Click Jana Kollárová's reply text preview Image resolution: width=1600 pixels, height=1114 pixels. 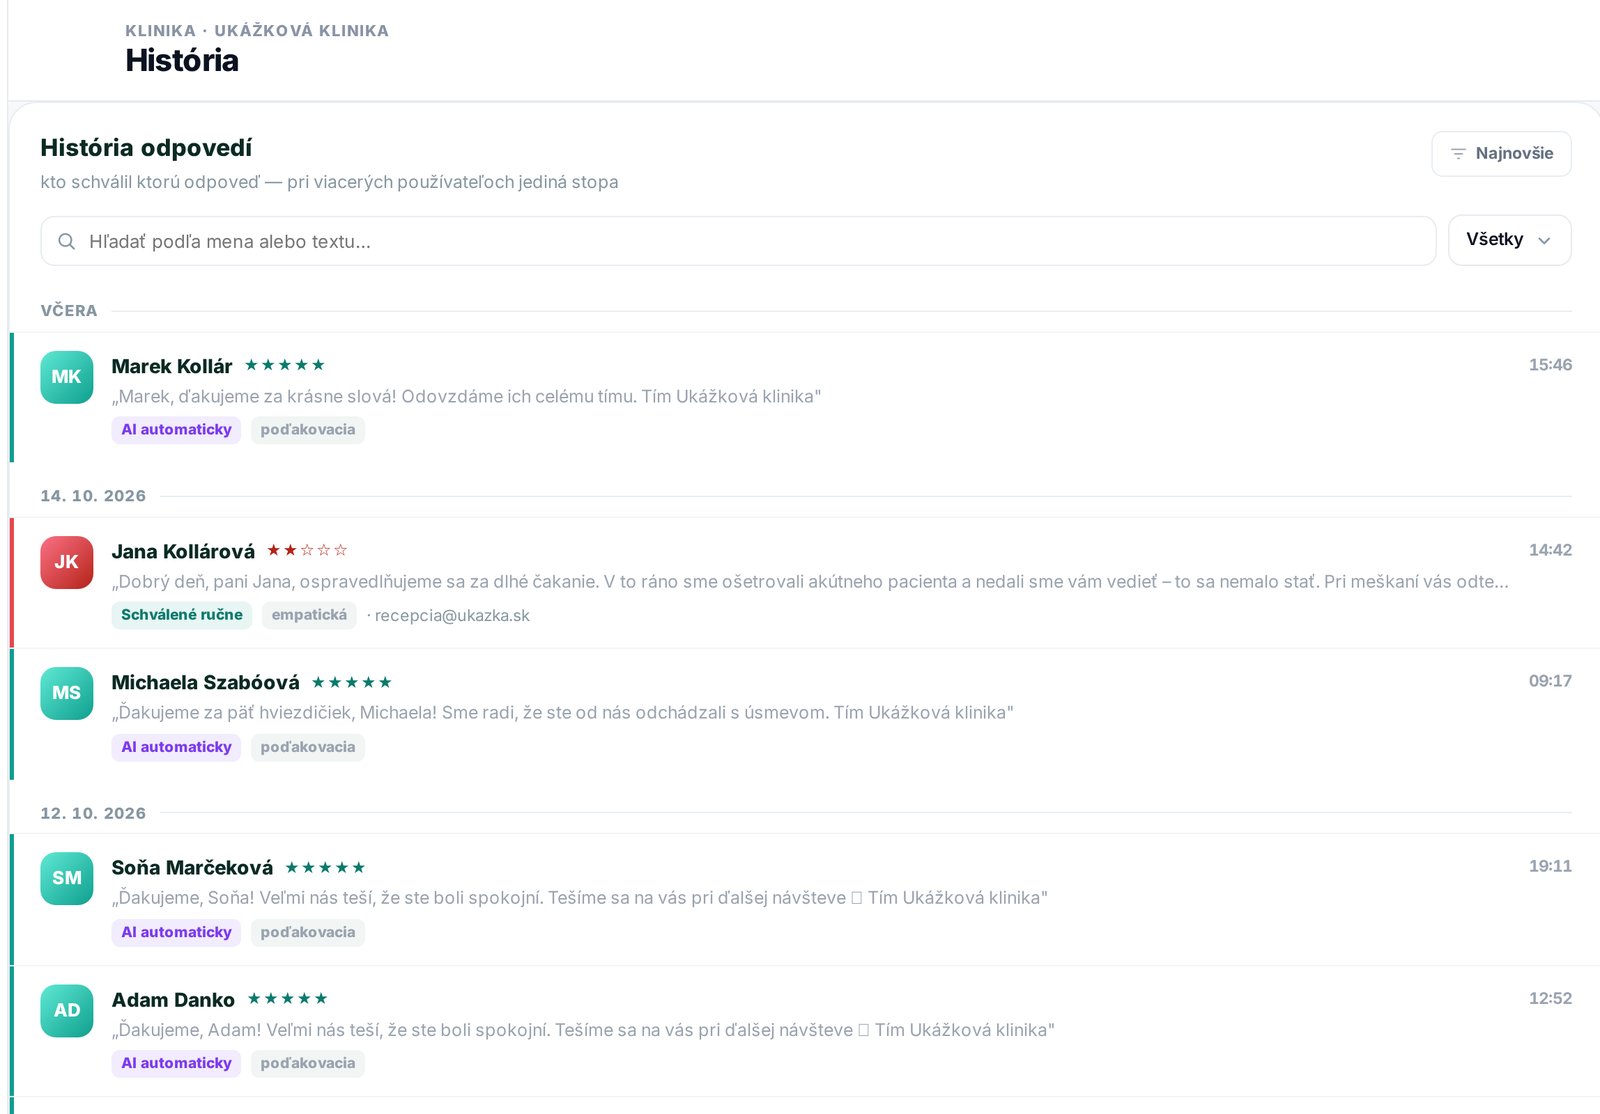click(x=810, y=582)
